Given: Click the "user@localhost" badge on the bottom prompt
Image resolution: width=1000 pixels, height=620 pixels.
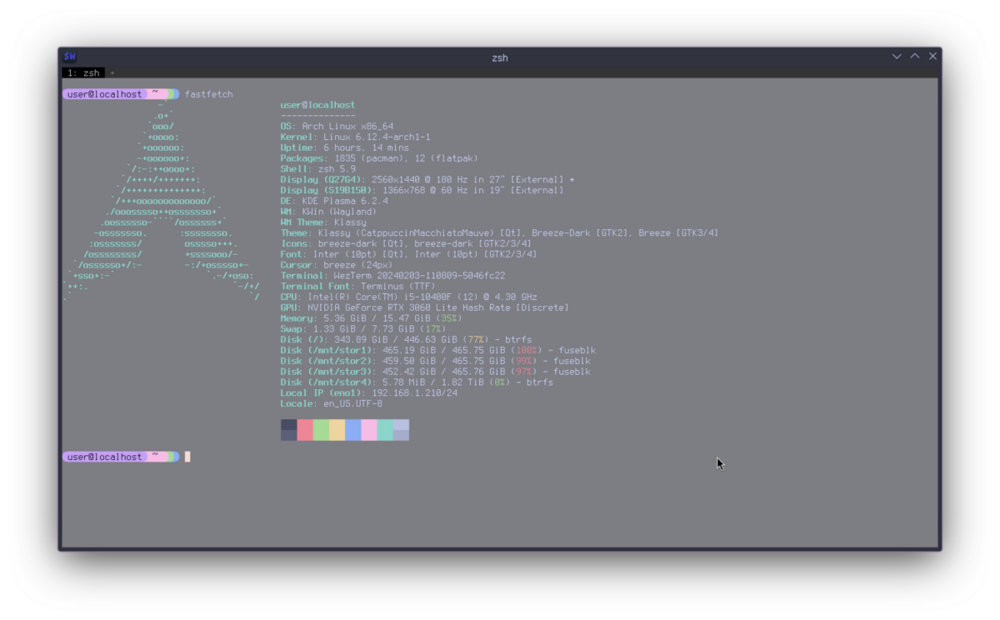Looking at the screenshot, I should coord(105,457).
